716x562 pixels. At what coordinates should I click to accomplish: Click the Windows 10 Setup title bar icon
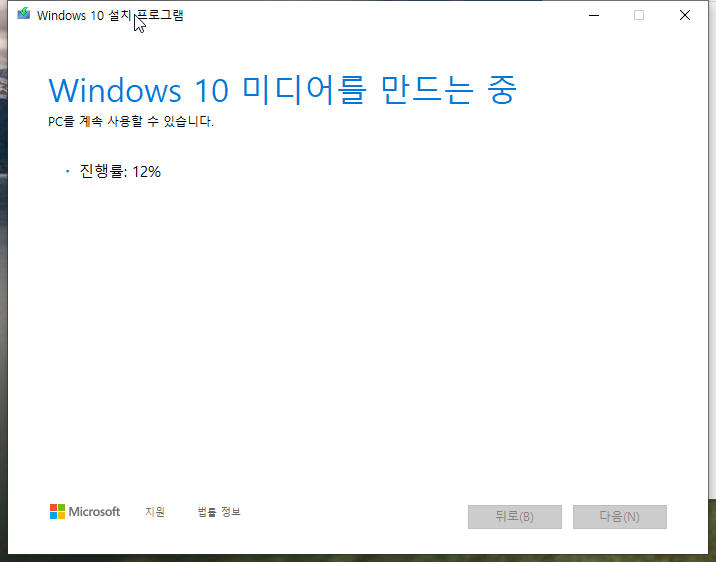(24, 14)
